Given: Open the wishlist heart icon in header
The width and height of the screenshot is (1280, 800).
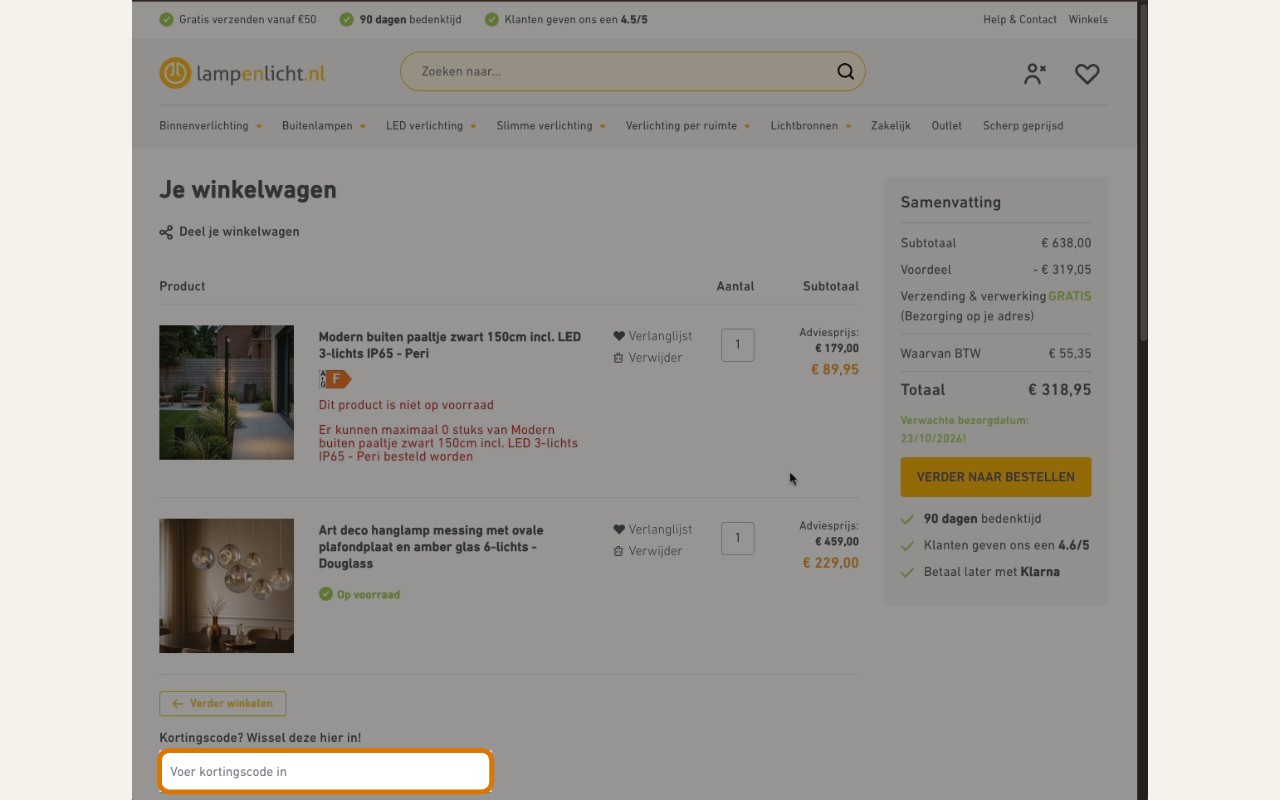Looking at the screenshot, I should pos(1087,73).
